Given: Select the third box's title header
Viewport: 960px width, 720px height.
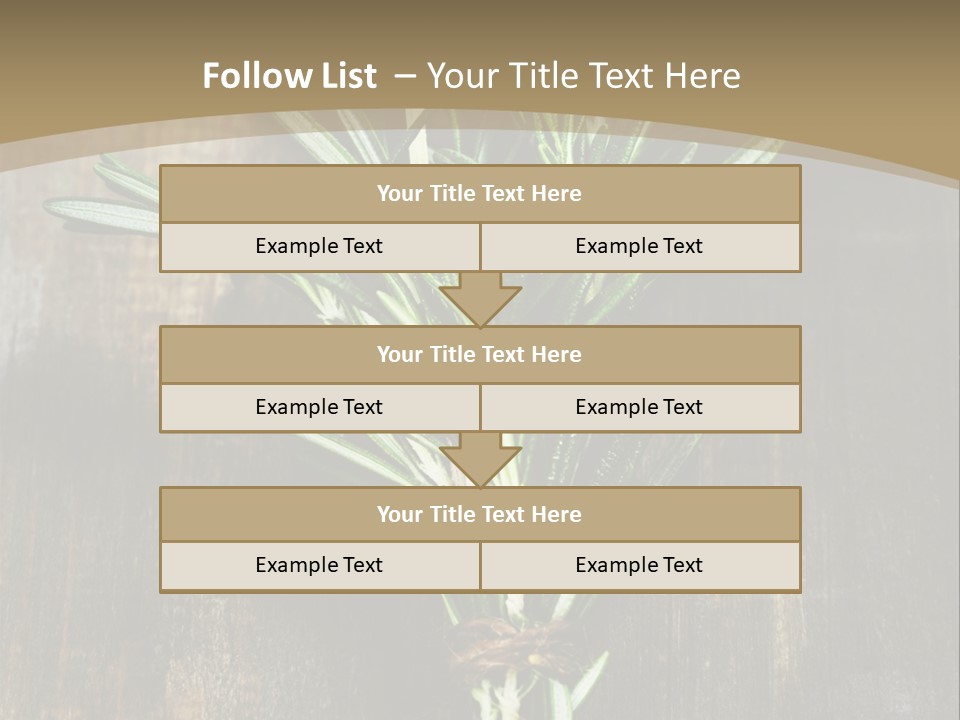Looking at the screenshot, I should [x=480, y=515].
